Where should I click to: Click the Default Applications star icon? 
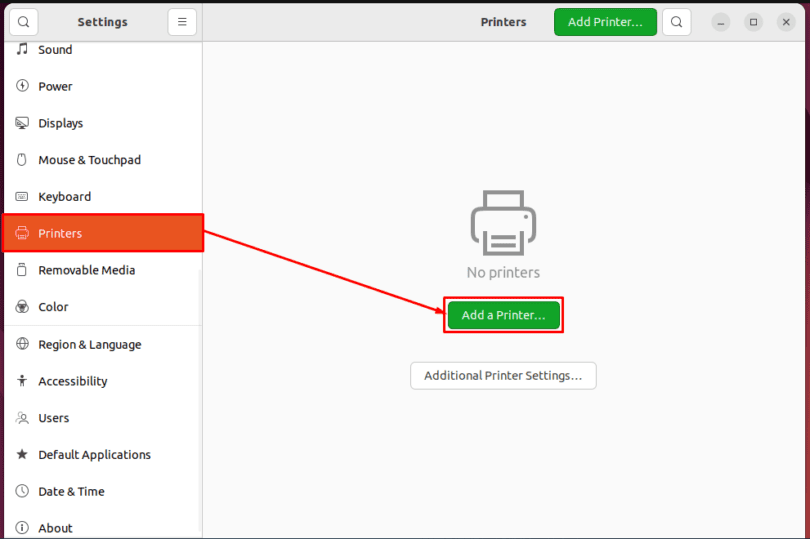(22, 454)
